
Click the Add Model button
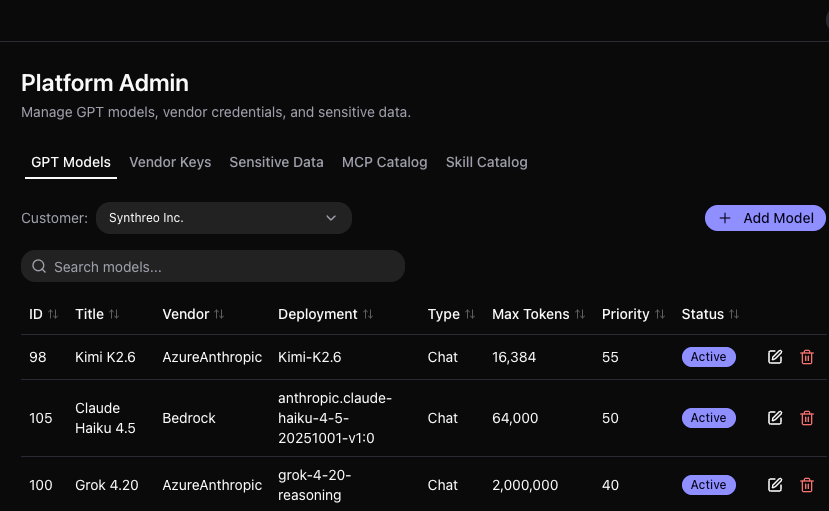point(765,218)
